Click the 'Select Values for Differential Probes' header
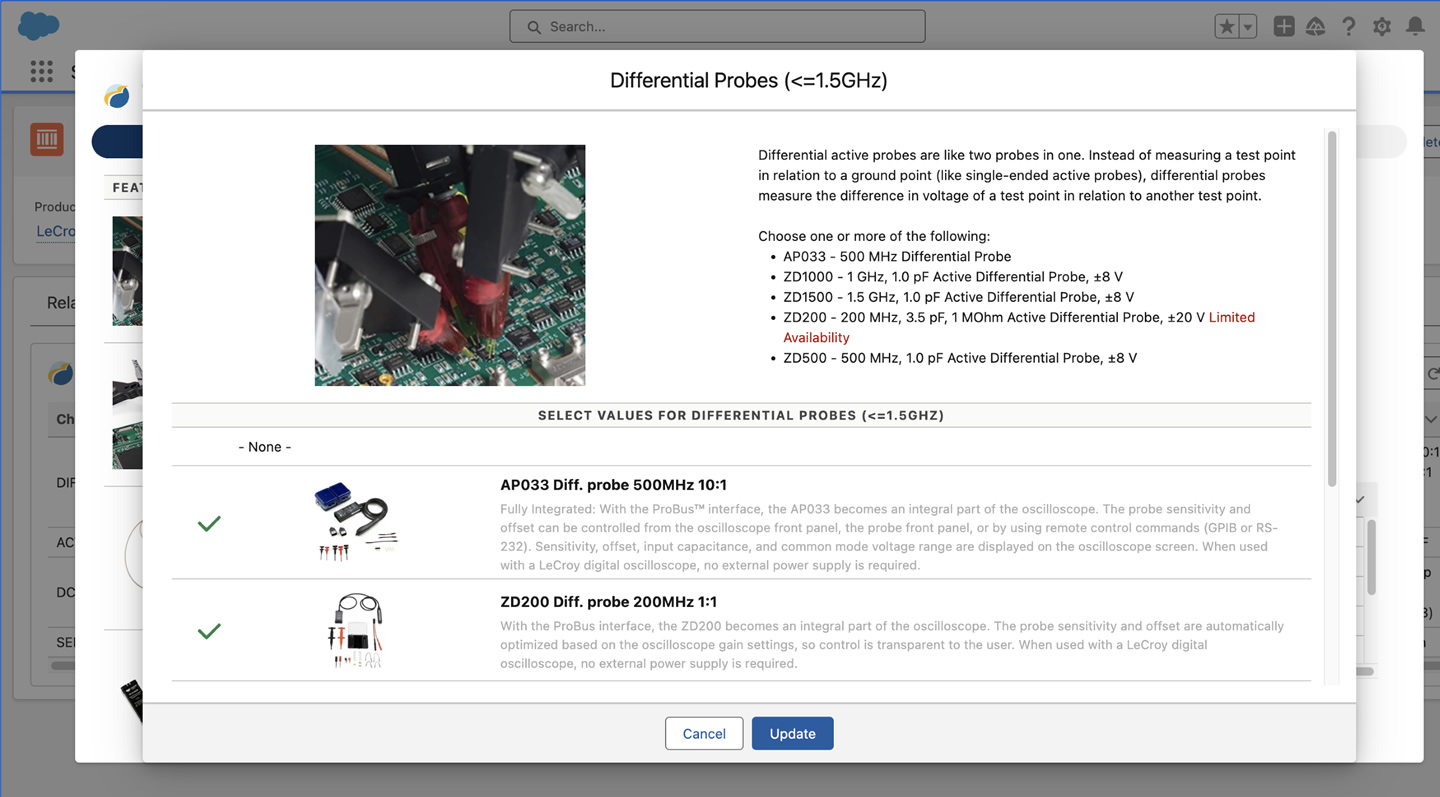 [741, 415]
